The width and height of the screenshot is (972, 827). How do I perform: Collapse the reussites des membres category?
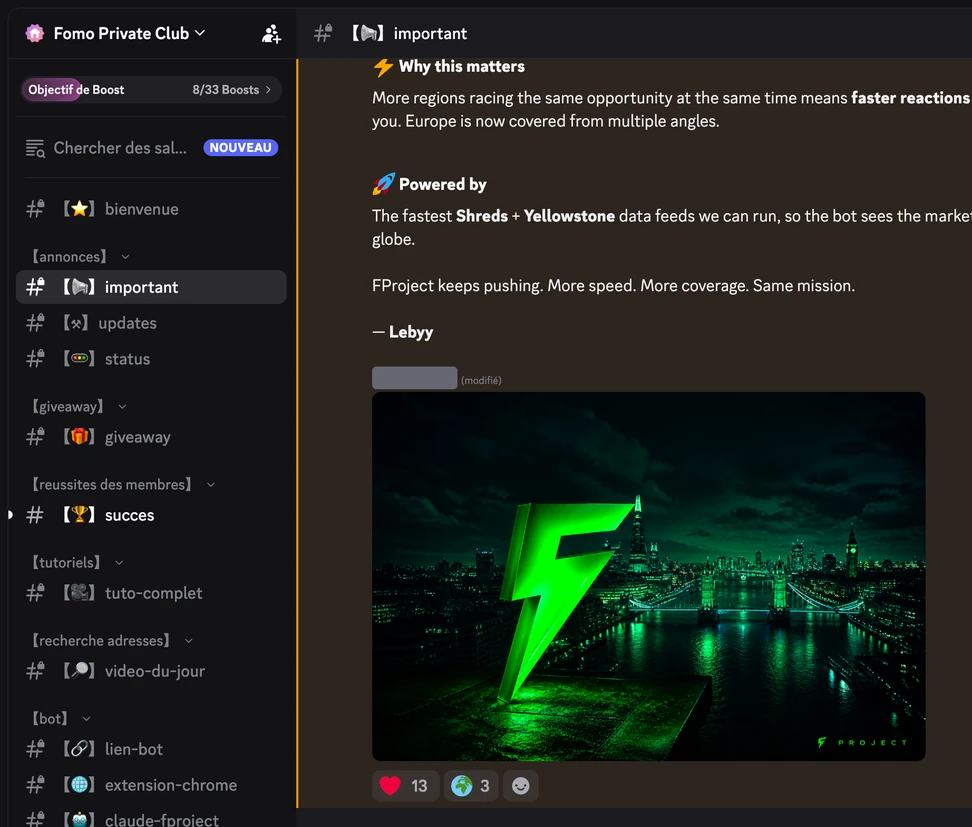(x=123, y=485)
